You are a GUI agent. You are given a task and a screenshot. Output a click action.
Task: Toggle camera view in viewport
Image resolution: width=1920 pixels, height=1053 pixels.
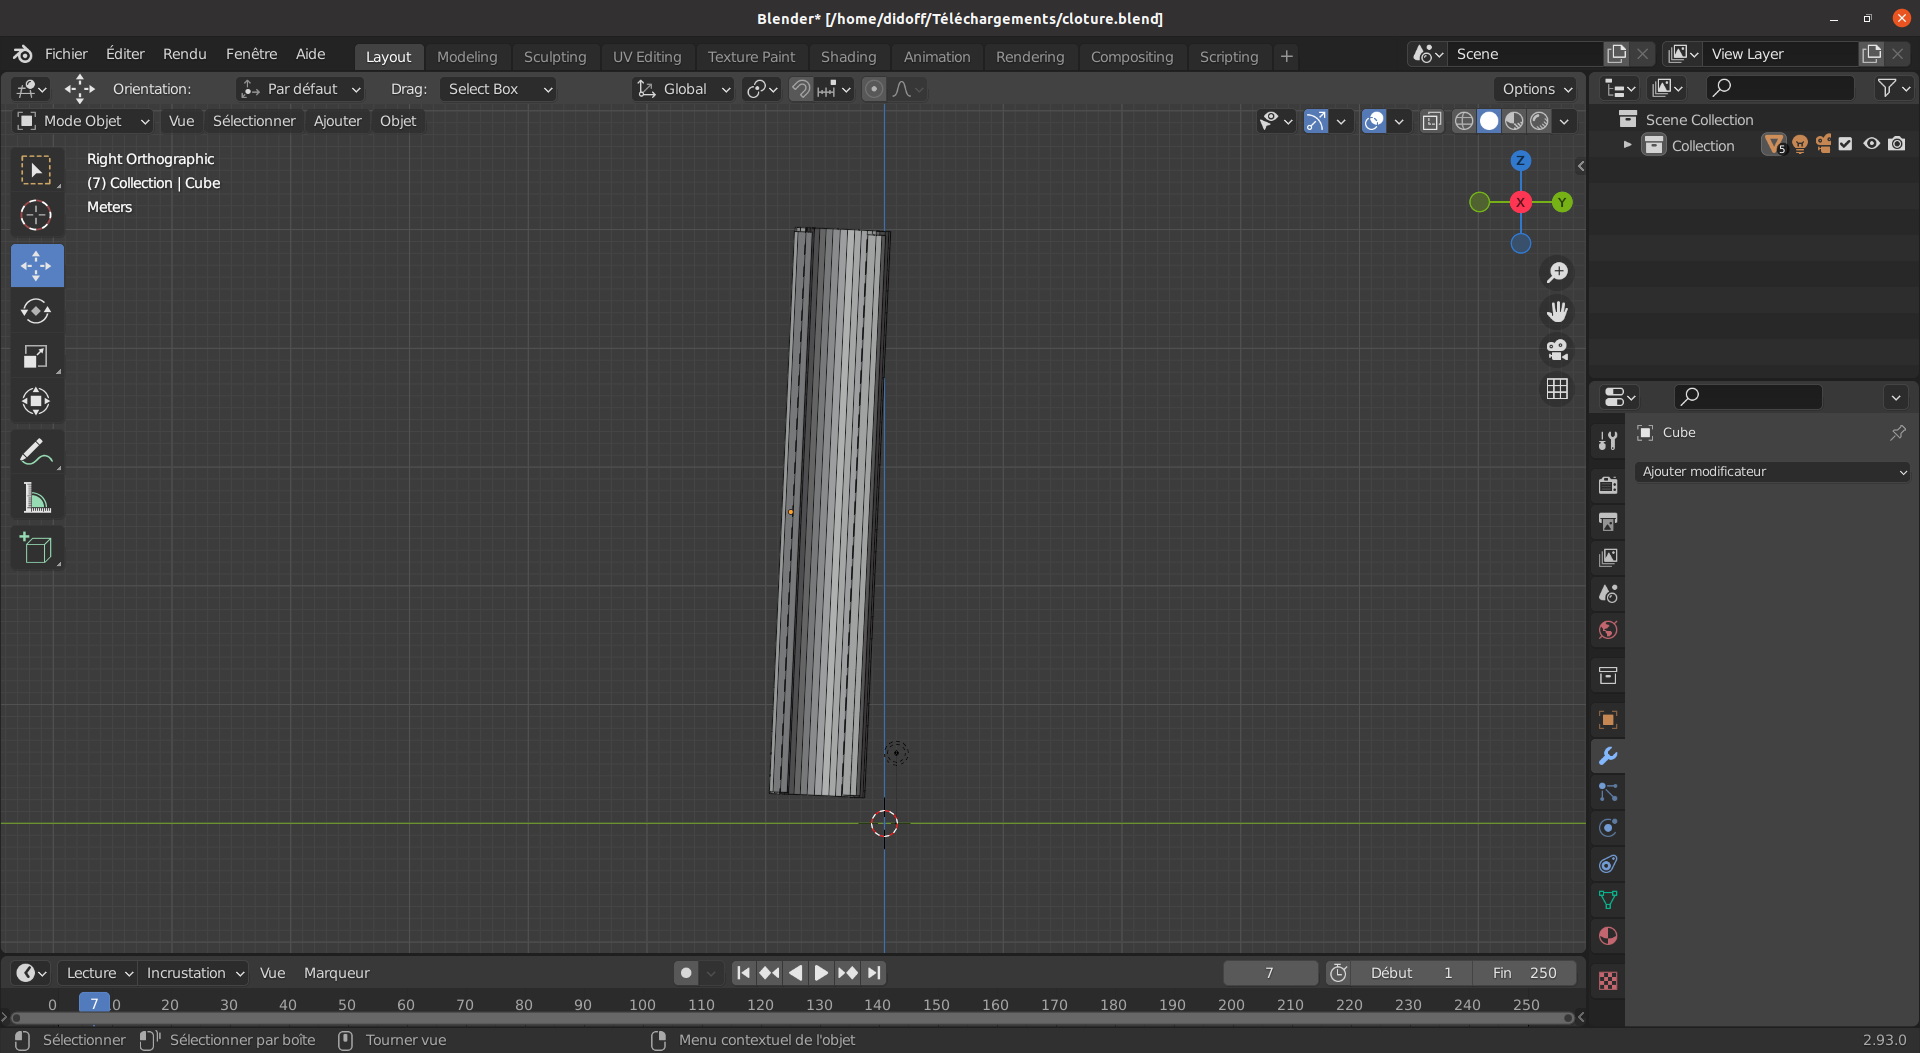coord(1557,350)
